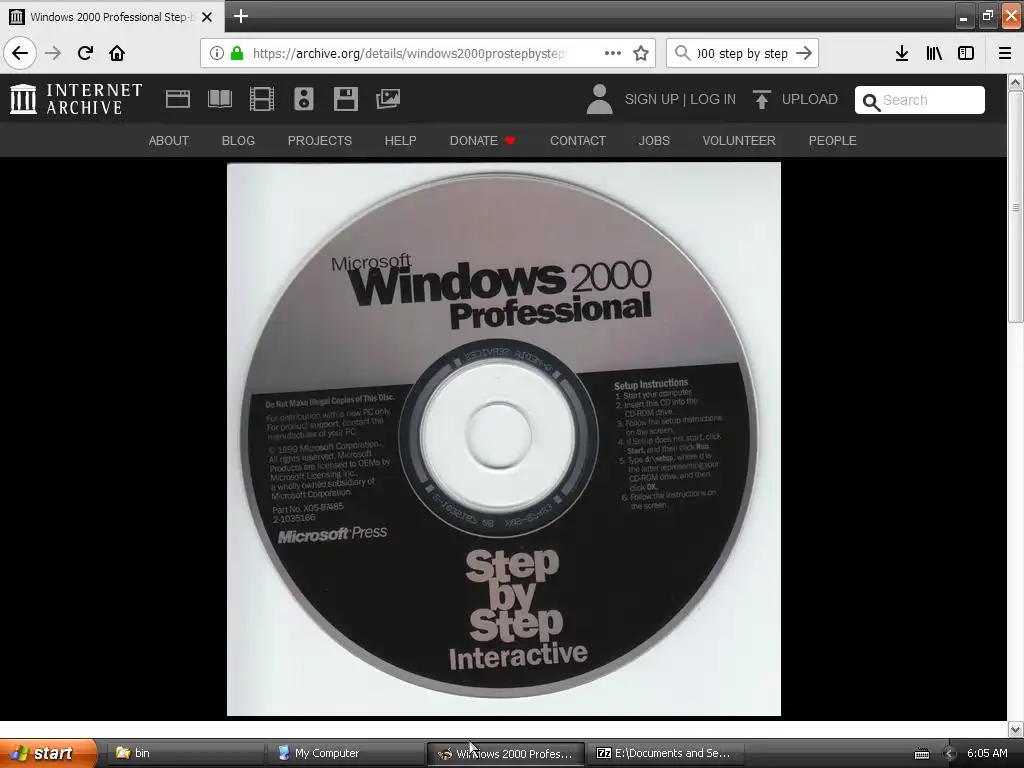The height and width of the screenshot is (768, 1024).
Task: Open page actions three-dot menu
Action: tap(613, 53)
